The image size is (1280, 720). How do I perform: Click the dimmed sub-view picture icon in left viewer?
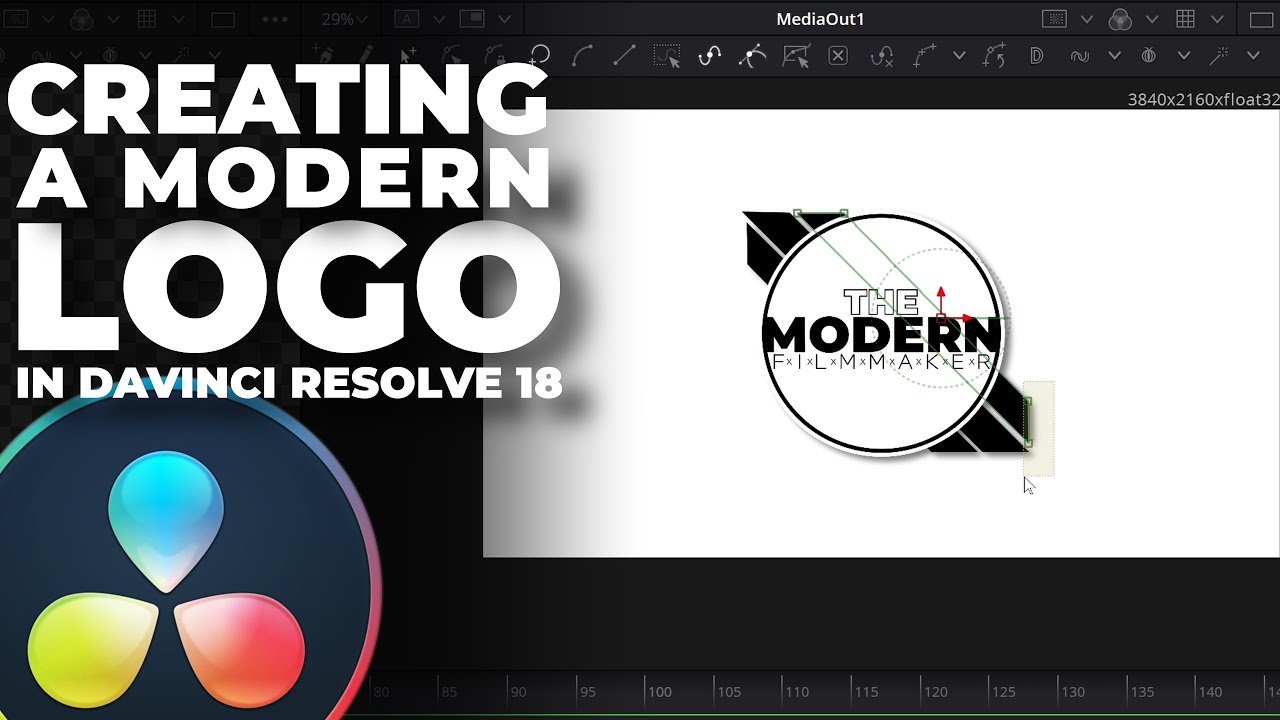click(471, 19)
